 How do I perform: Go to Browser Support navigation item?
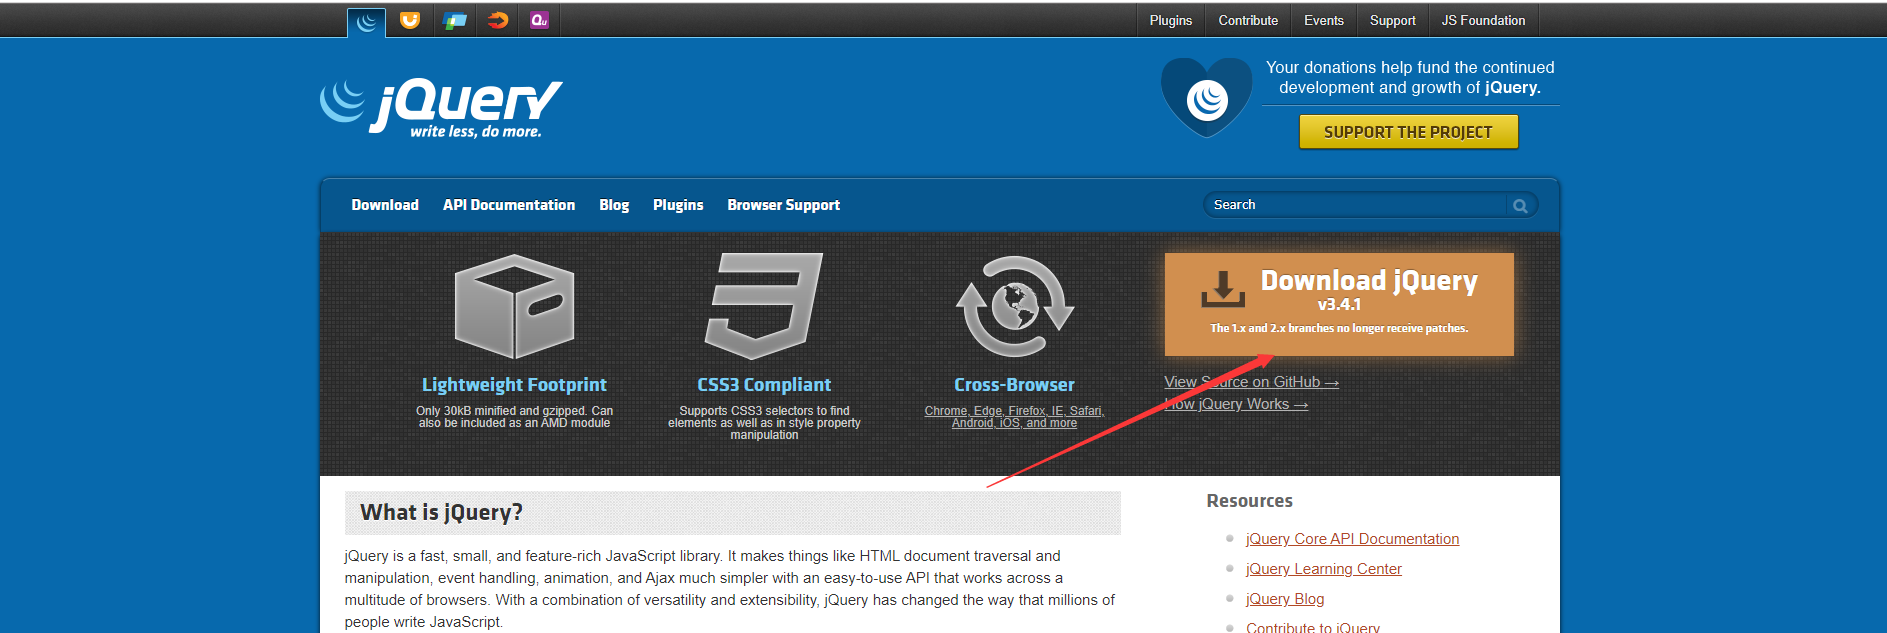783,205
